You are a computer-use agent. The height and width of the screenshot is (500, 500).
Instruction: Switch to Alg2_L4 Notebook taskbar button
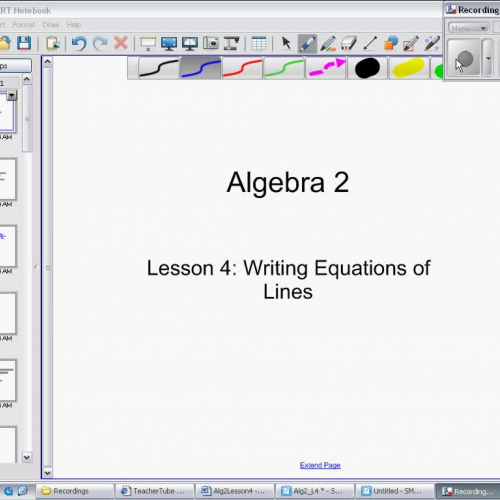[x=315, y=491]
